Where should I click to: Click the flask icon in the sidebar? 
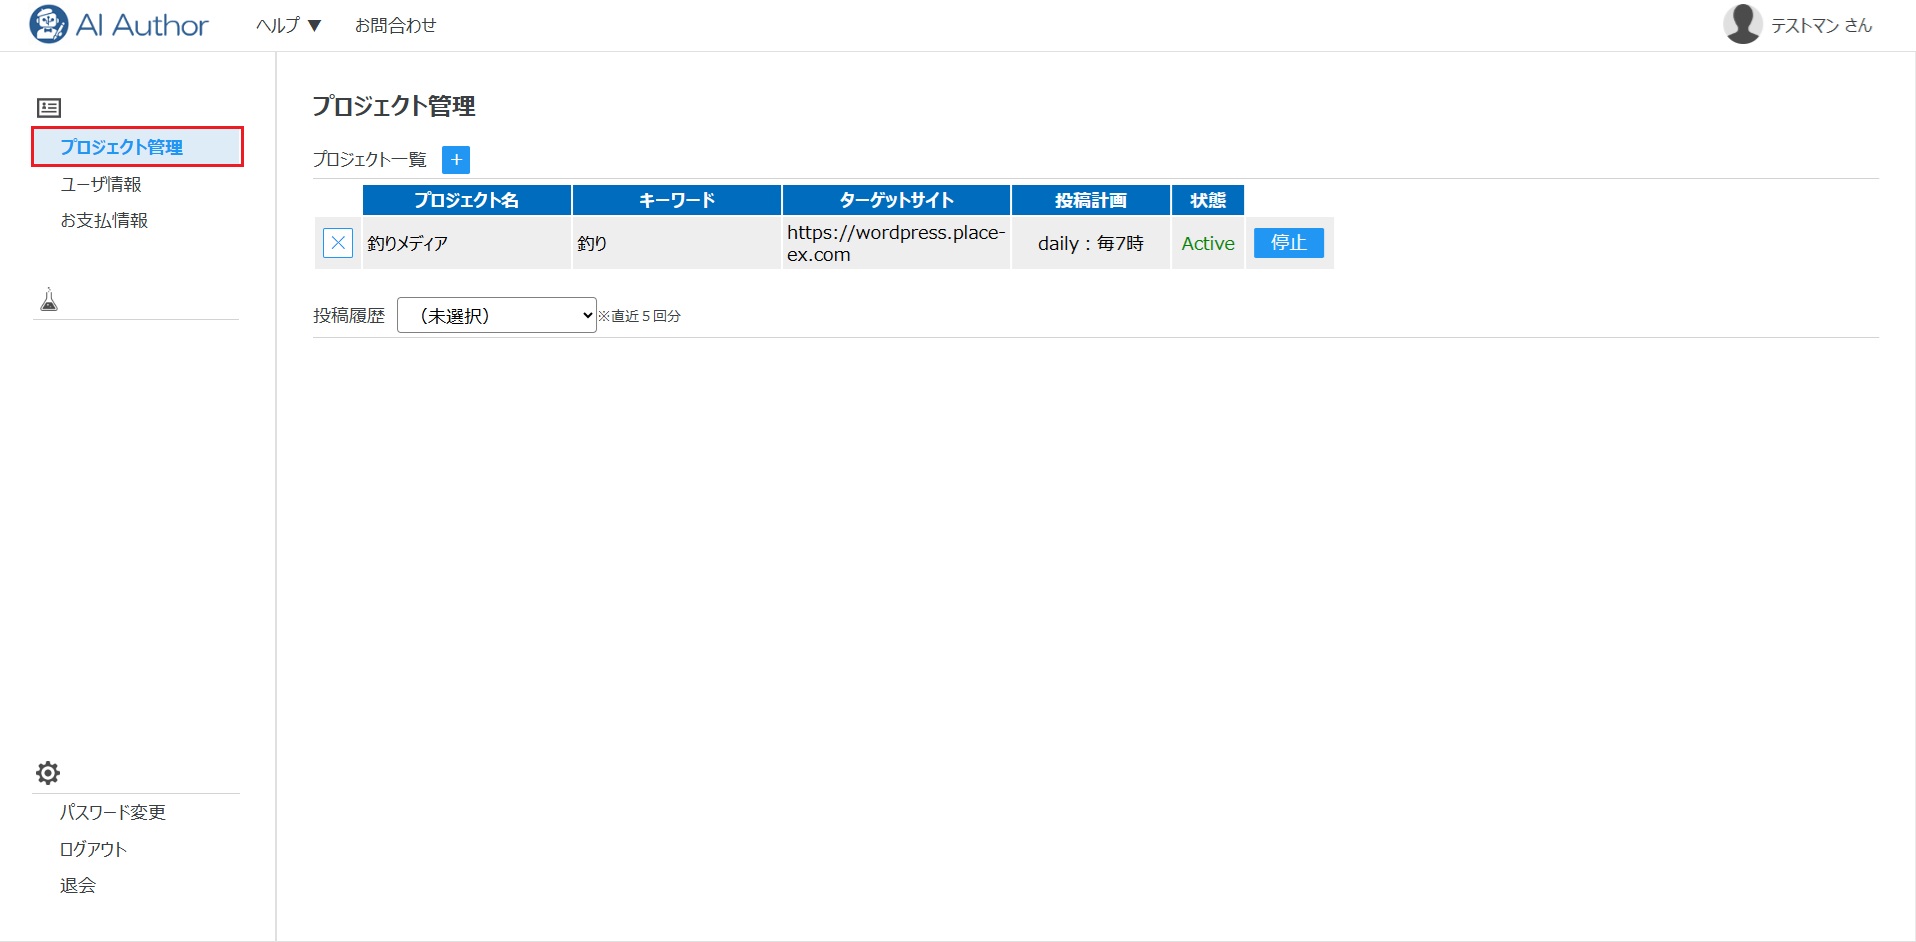click(49, 299)
